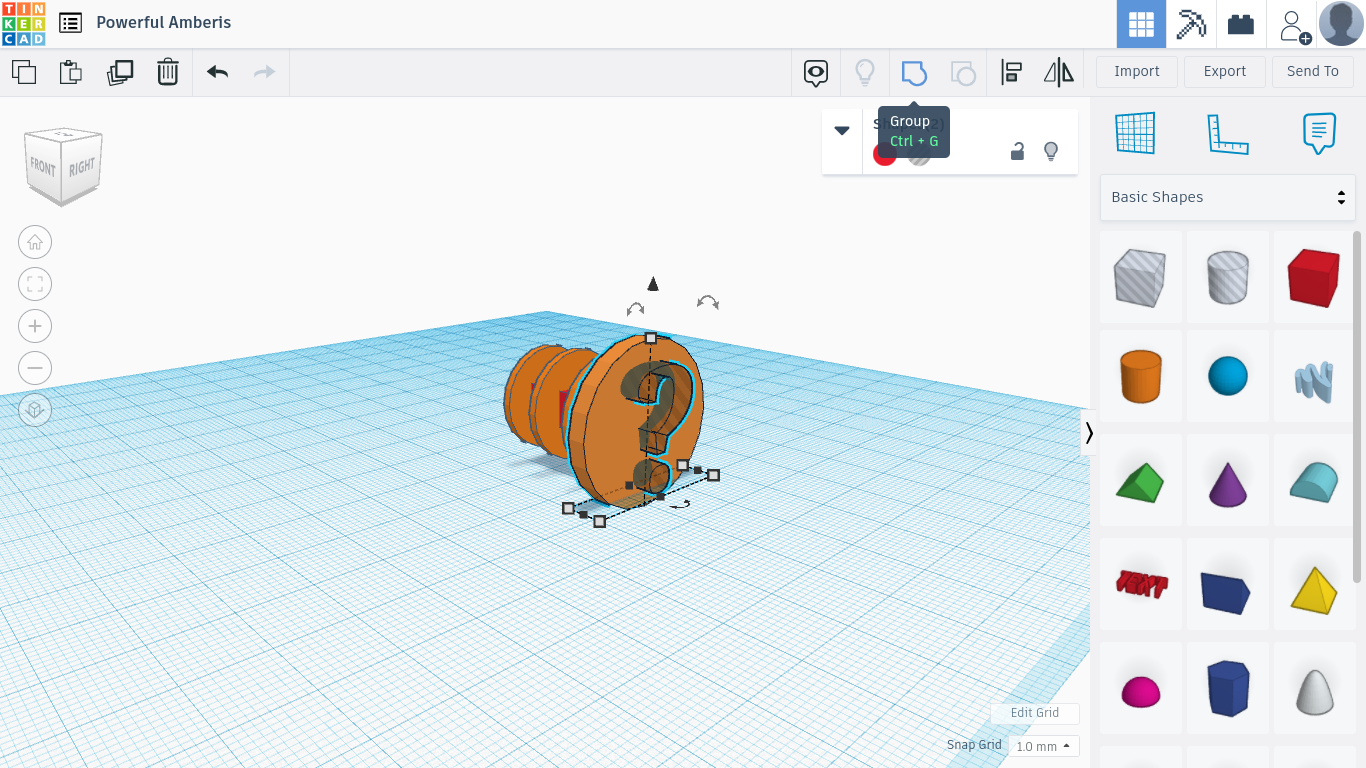Switch to 3D design grid view
The height and width of the screenshot is (768, 1366).
tap(1141, 24)
